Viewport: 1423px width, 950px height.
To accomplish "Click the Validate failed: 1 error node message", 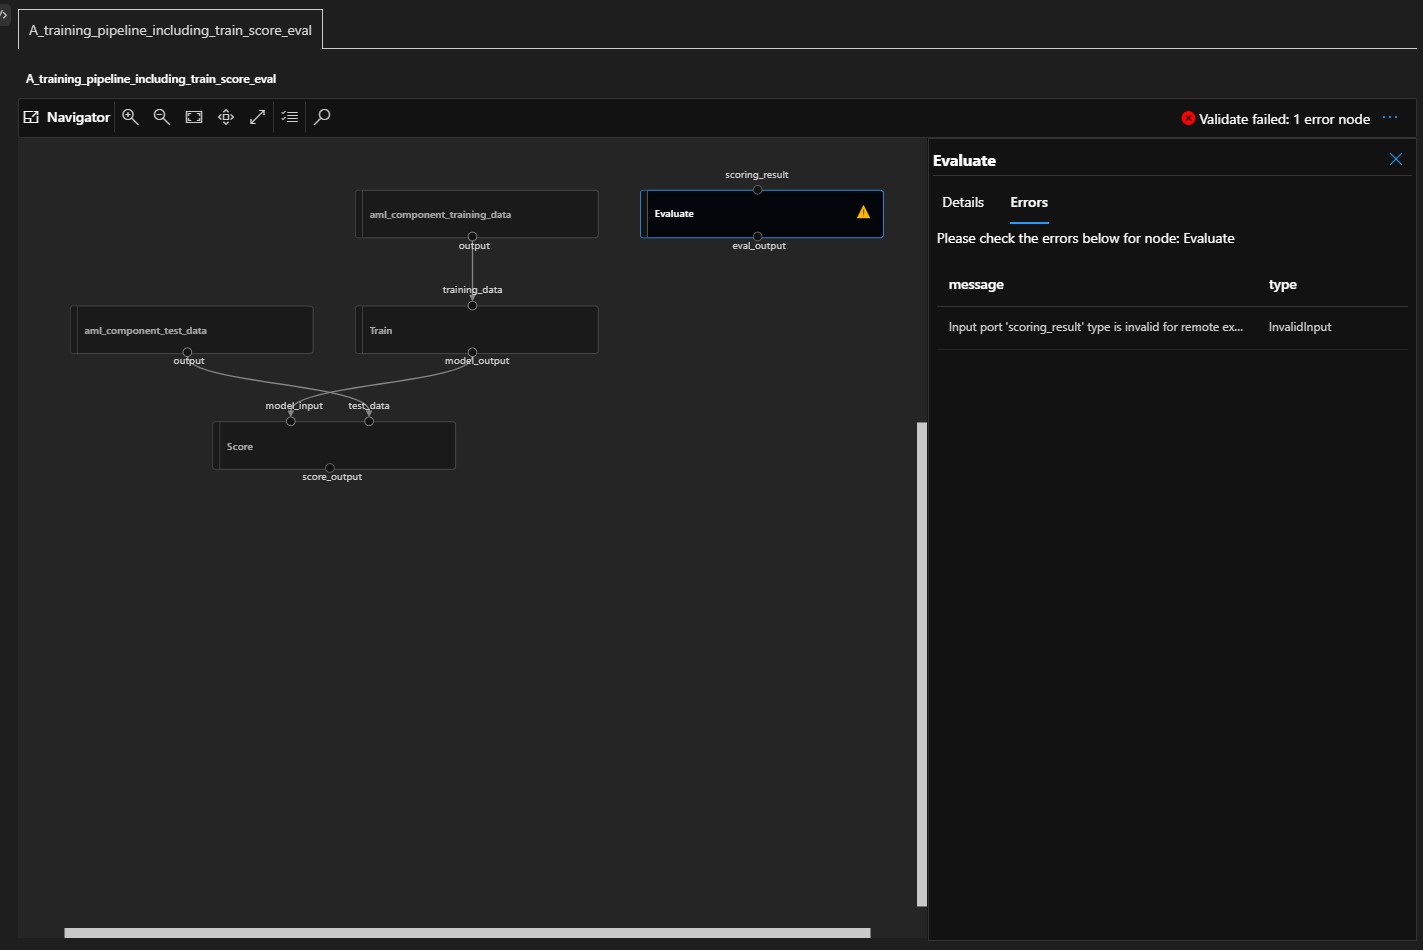I will [x=1284, y=119].
